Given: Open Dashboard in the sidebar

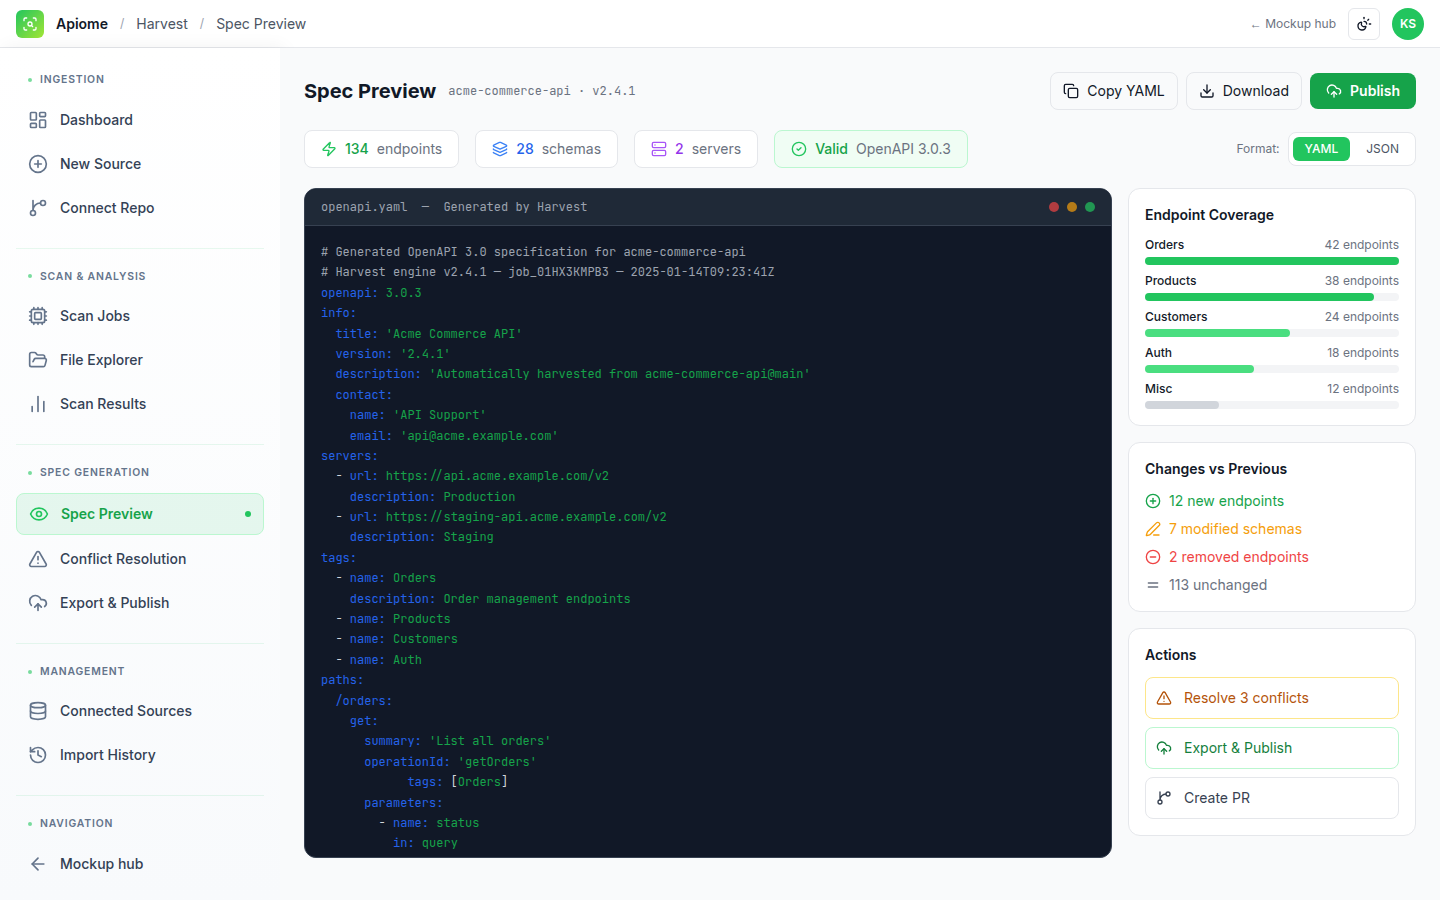Looking at the screenshot, I should [x=140, y=120].
